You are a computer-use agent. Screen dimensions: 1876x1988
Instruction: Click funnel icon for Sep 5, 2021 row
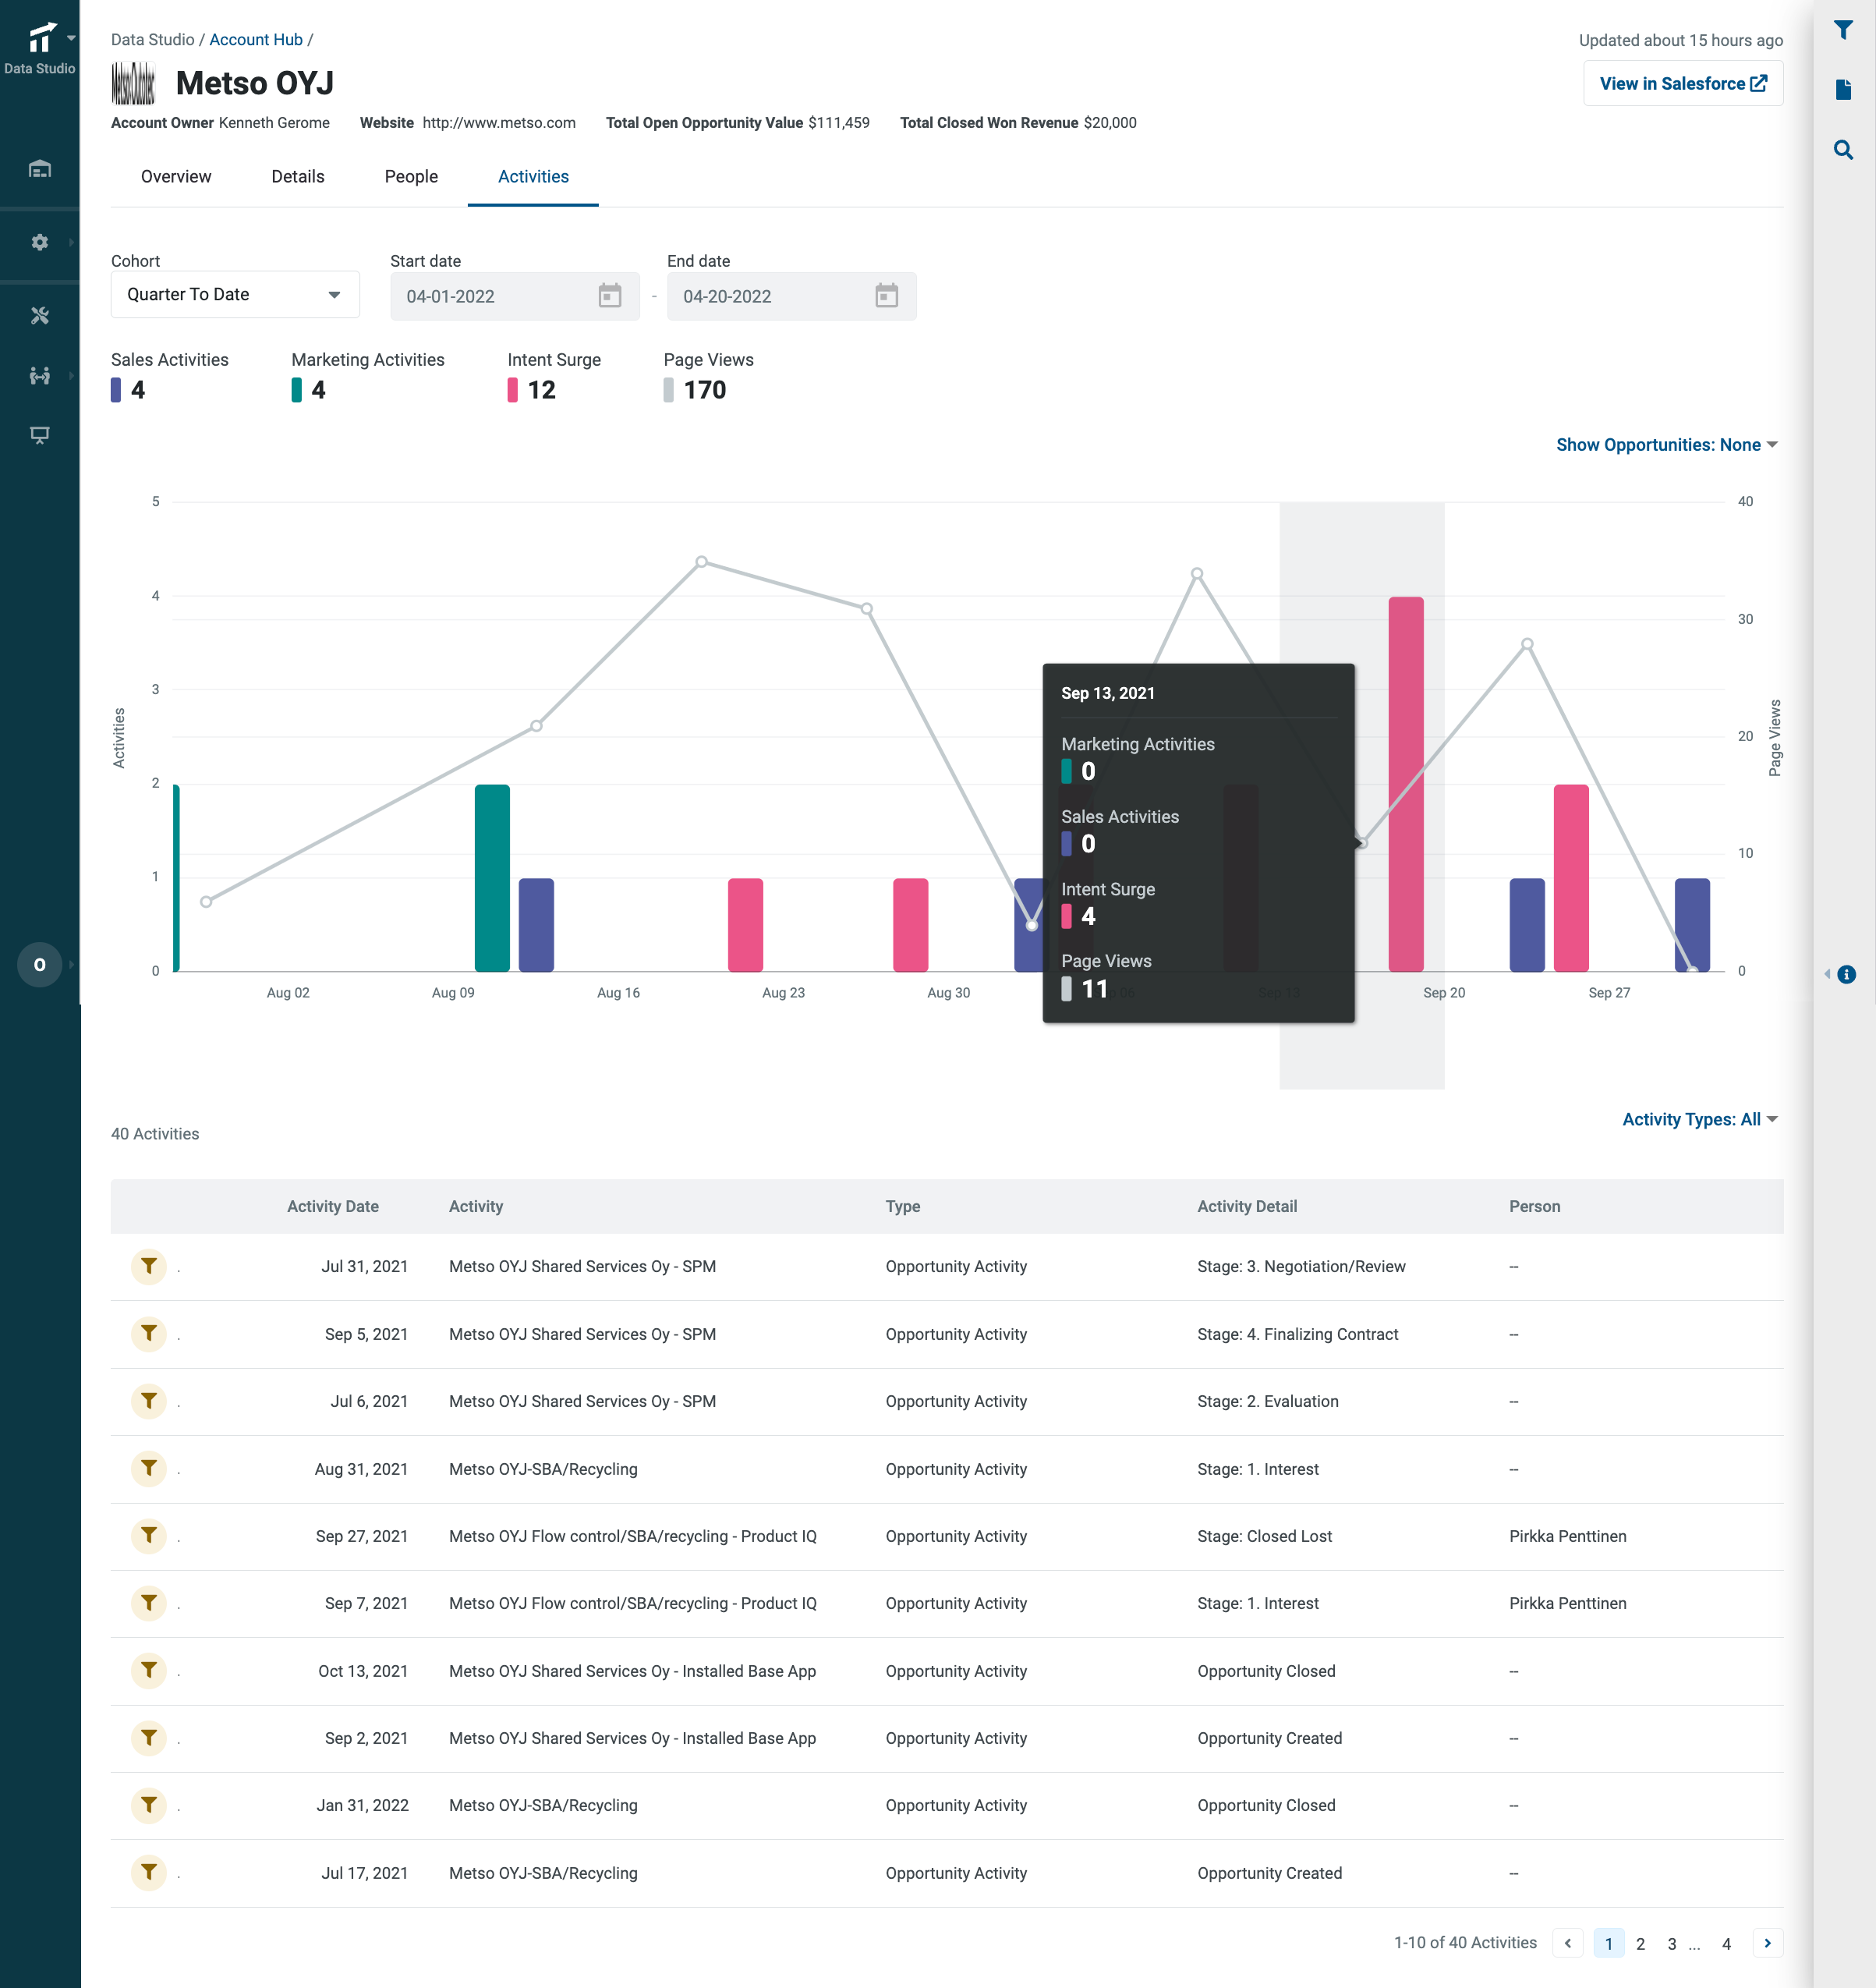(x=149, y=1334)
